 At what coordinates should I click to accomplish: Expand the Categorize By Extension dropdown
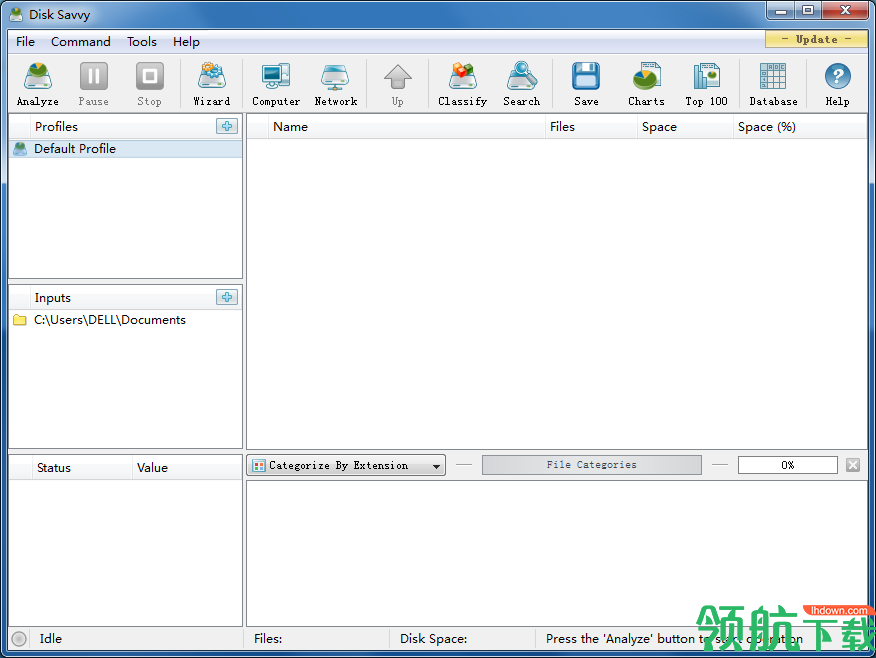(346, 465)
